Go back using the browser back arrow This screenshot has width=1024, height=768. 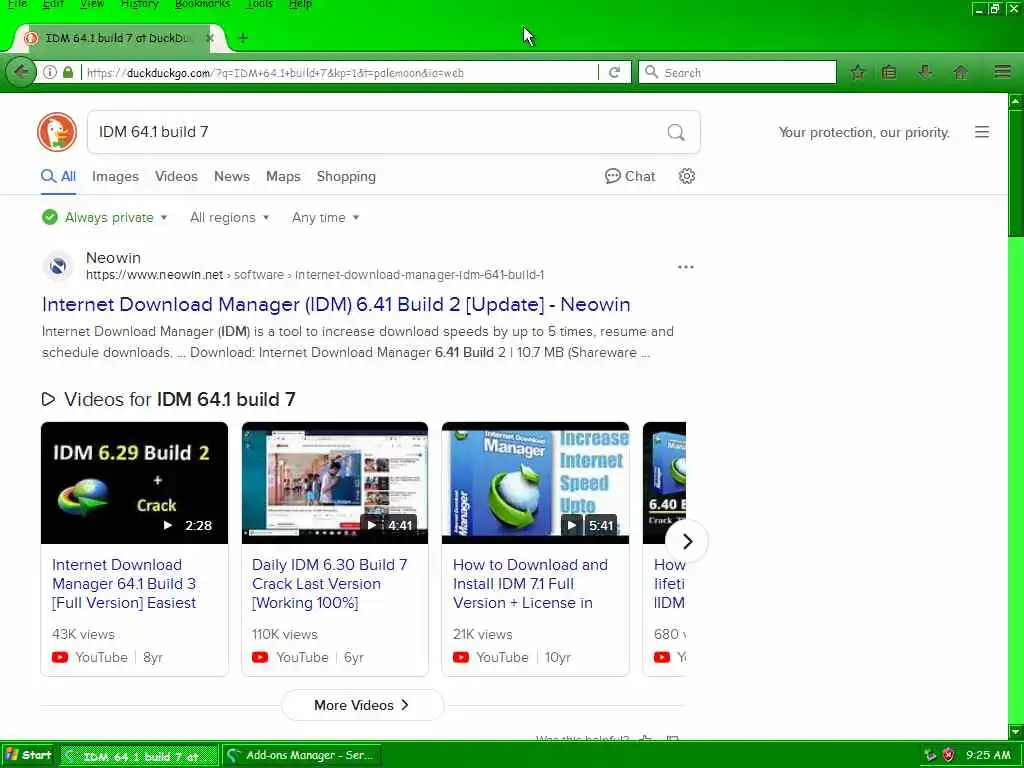click(21, 72)
